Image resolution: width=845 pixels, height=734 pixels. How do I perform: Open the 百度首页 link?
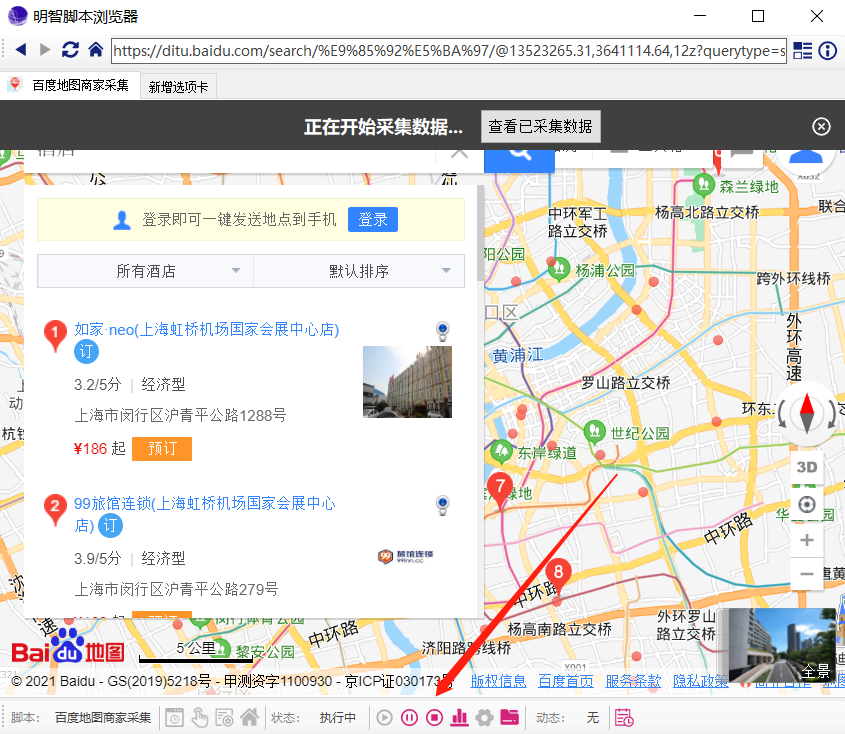coord(566,681)
